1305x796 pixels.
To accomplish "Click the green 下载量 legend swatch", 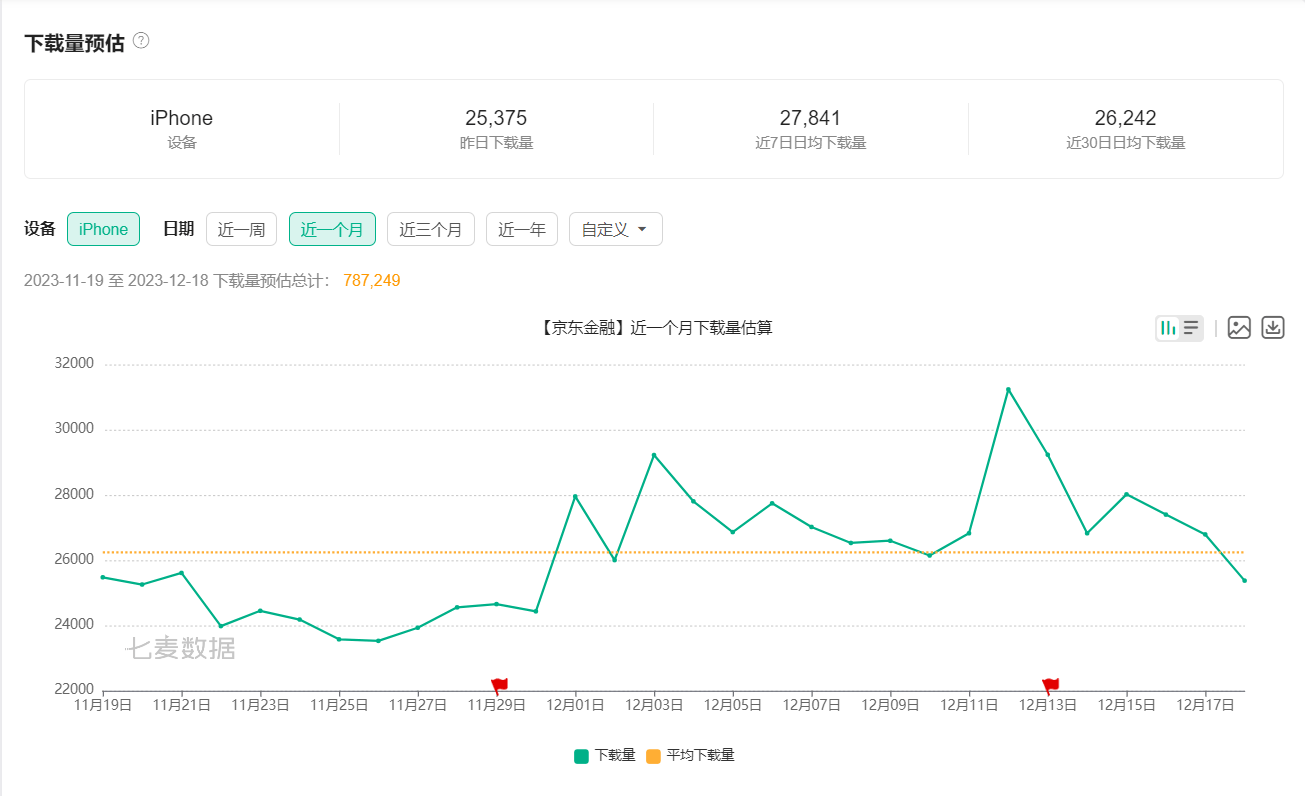I will [x=581, y=756].
